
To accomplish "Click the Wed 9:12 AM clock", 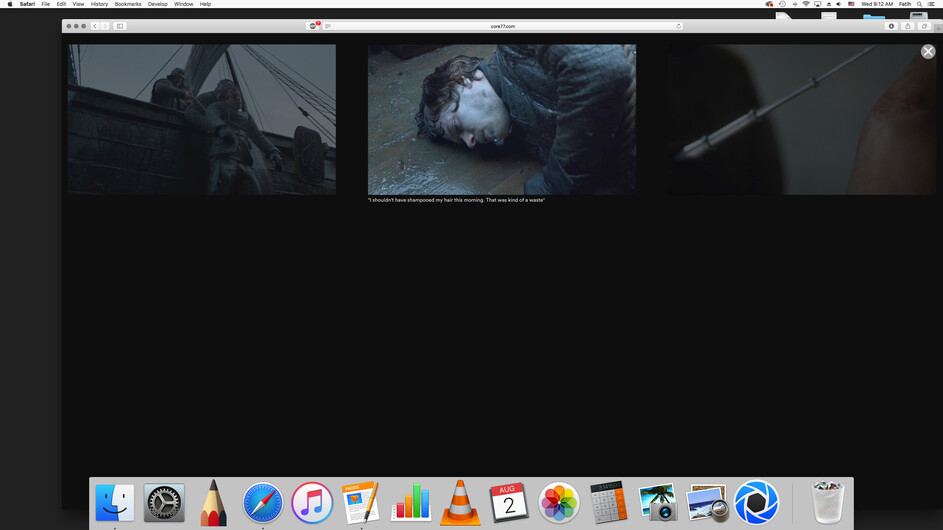I will coord(877,4).
